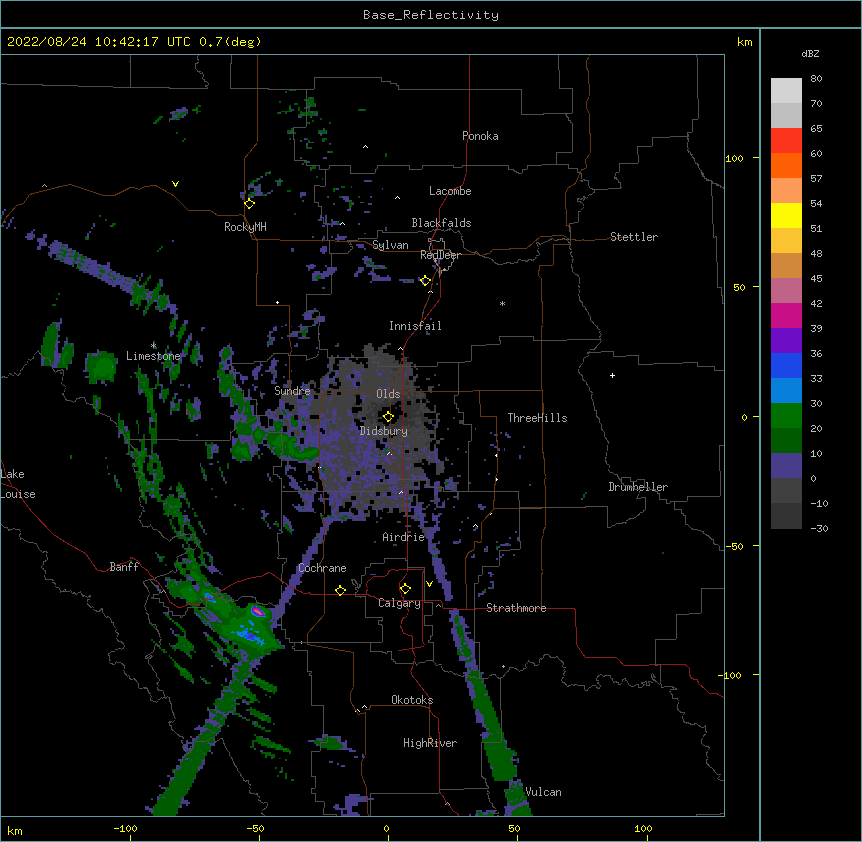This screenshot has width=862, height=842.
Task: Select the asterisk marker east of Innisfail
Action: [502, 303]
